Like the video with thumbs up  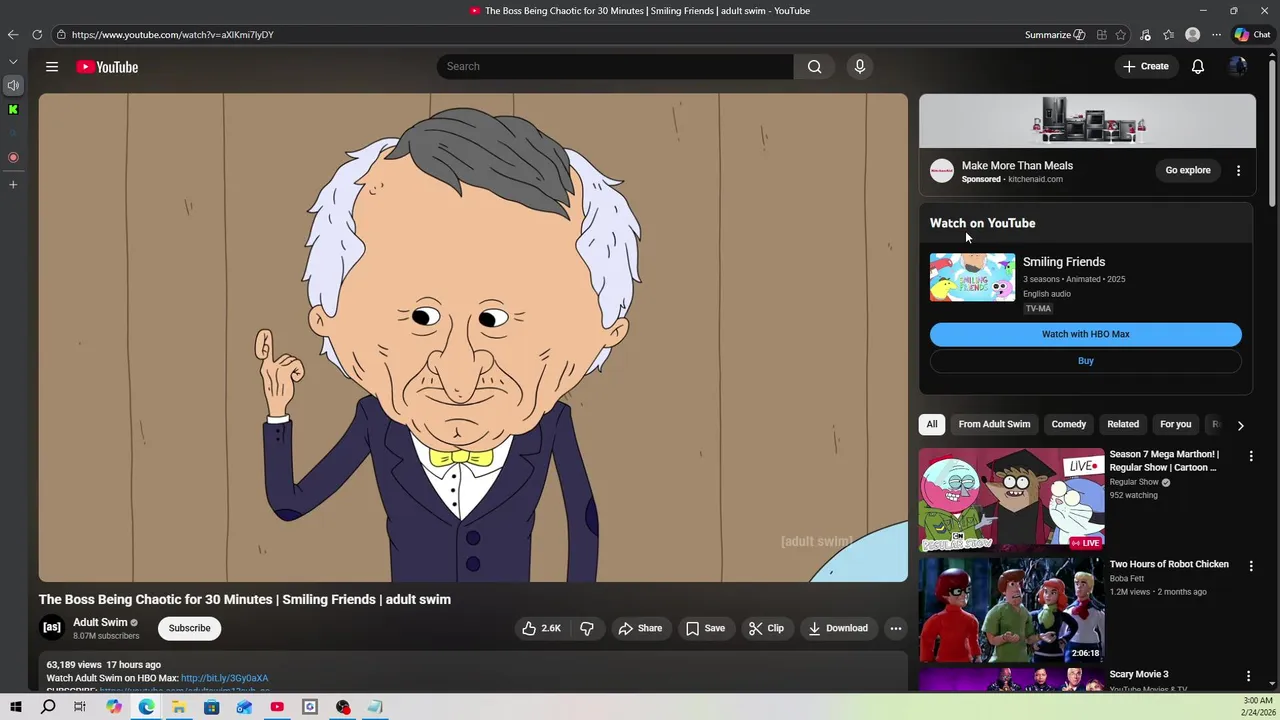pos(540,628)
